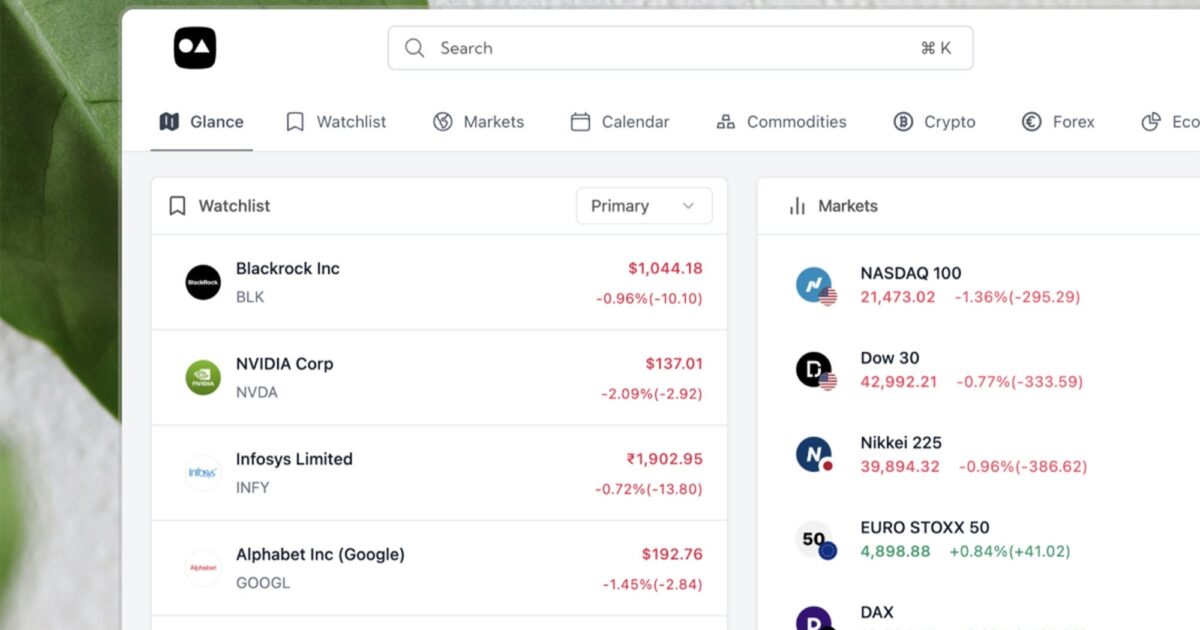Click the Blackrock company logo
The image size is (1200, 630).
pyautogui.click(x=203, y=282)
